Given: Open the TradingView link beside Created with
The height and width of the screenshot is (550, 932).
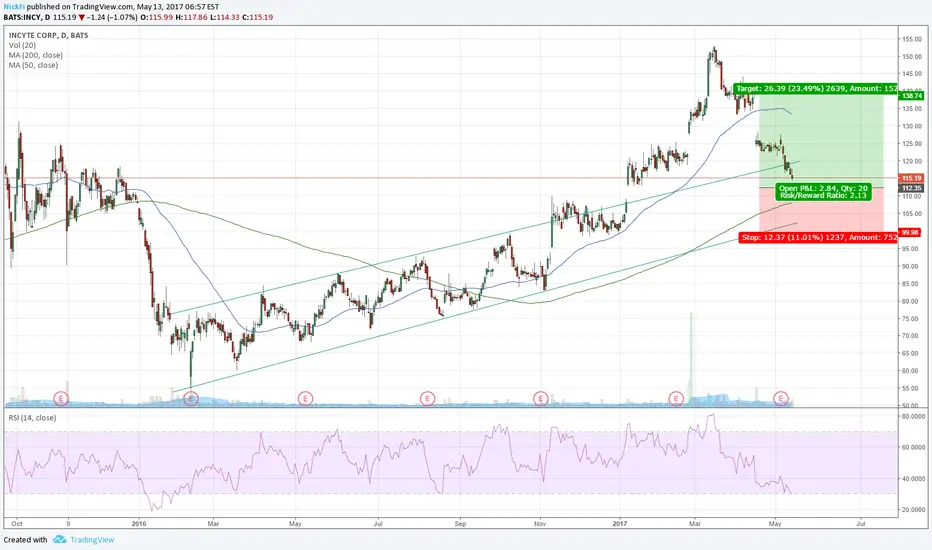Looking at the screenshot, I should [x=92, y=540].
